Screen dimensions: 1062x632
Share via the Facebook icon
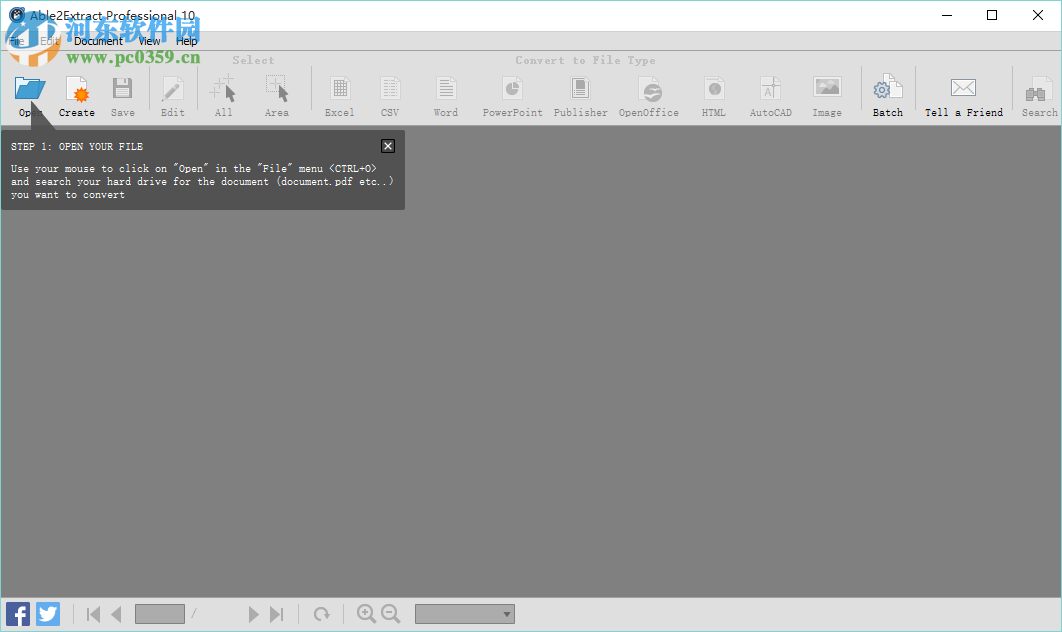[x=17, y=613]
